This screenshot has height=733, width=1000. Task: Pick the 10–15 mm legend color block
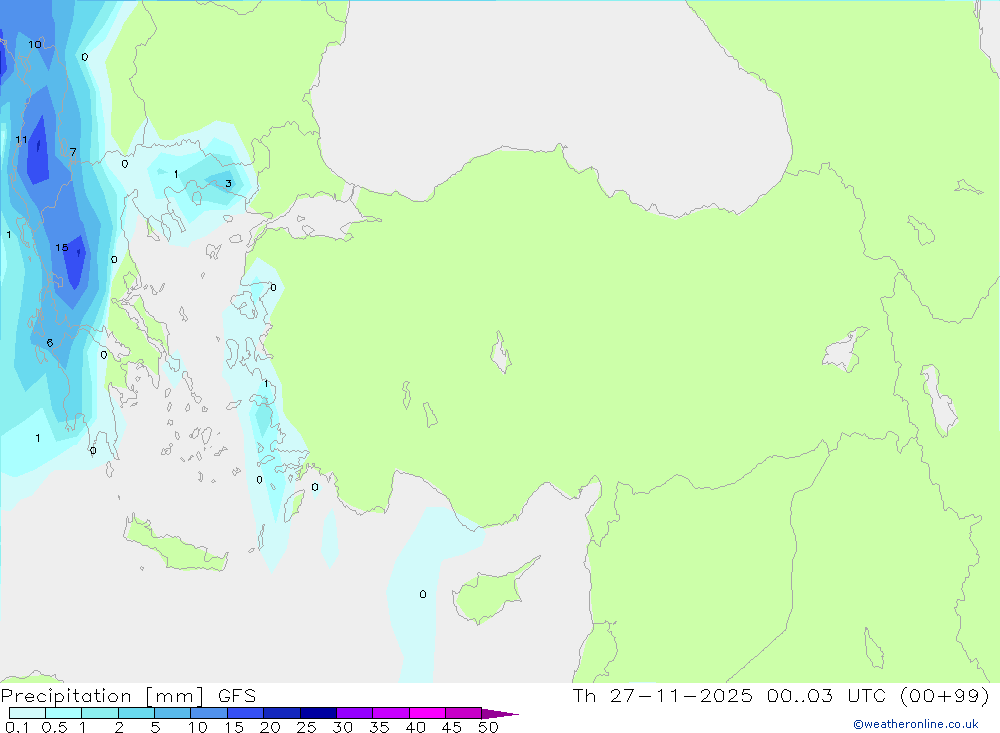click(209, 713)
